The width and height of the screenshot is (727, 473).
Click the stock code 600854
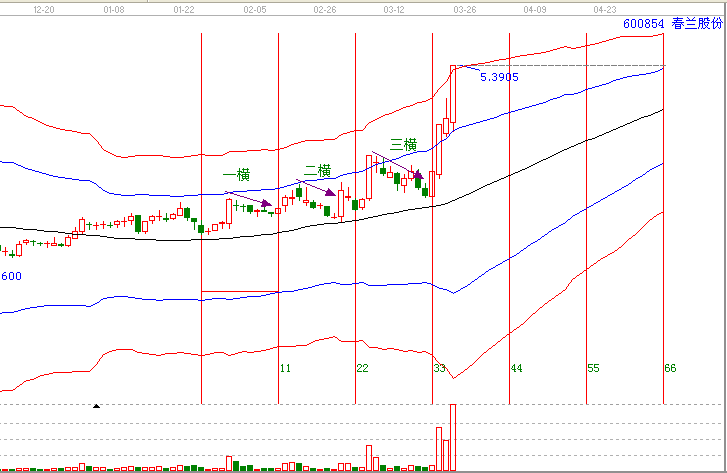click(642, 22)
